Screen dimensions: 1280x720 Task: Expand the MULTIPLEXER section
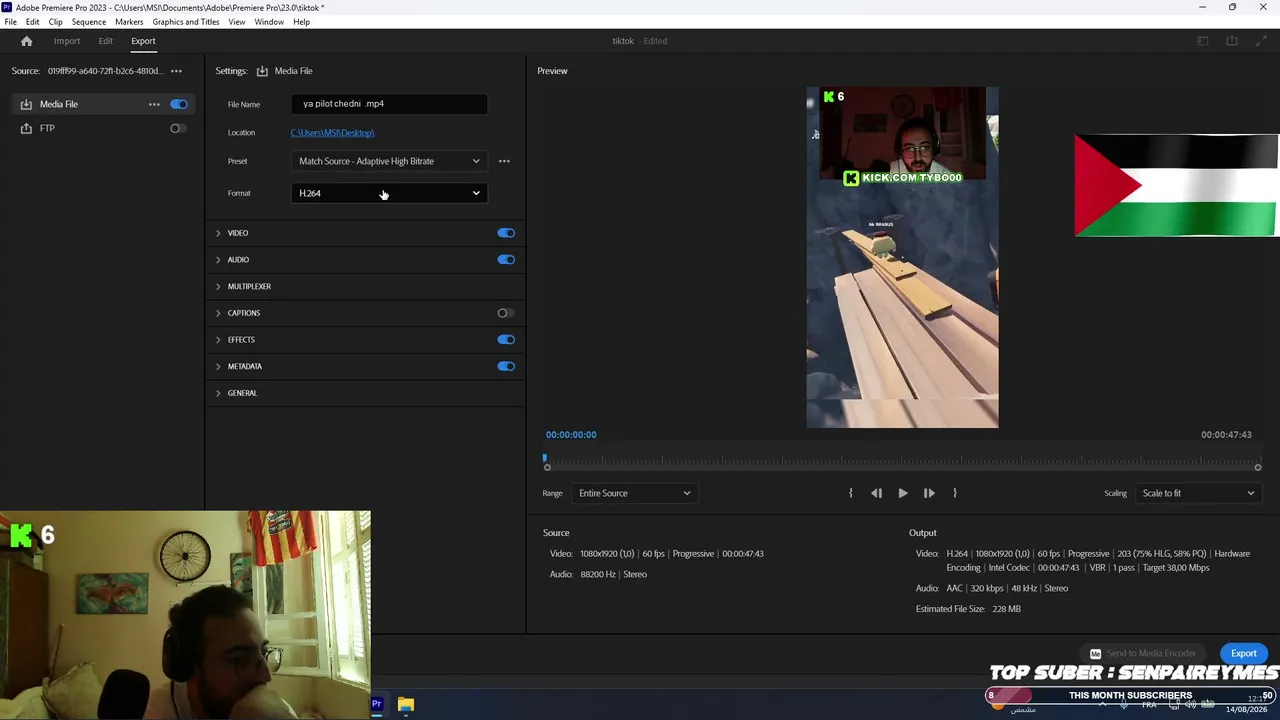(x=218, y=286)
